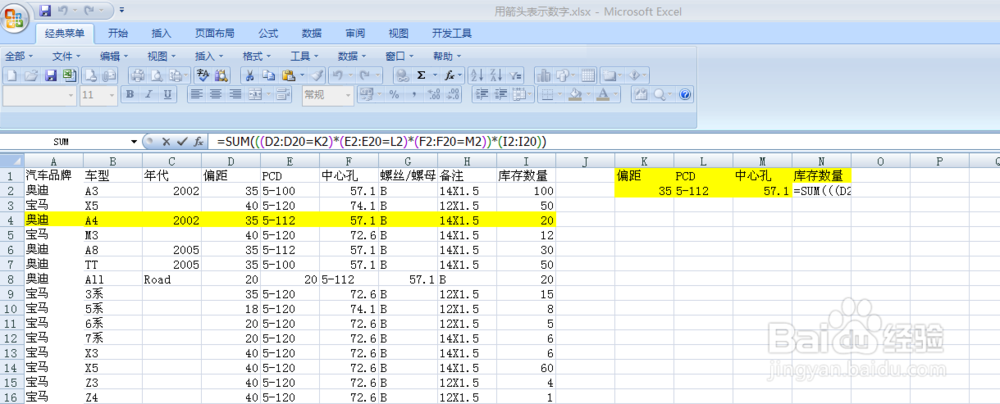Image resolution: width=1000 pixels, height=404 pixels.
Task: Increase decimal places icon
Action: tap(434, 95)
